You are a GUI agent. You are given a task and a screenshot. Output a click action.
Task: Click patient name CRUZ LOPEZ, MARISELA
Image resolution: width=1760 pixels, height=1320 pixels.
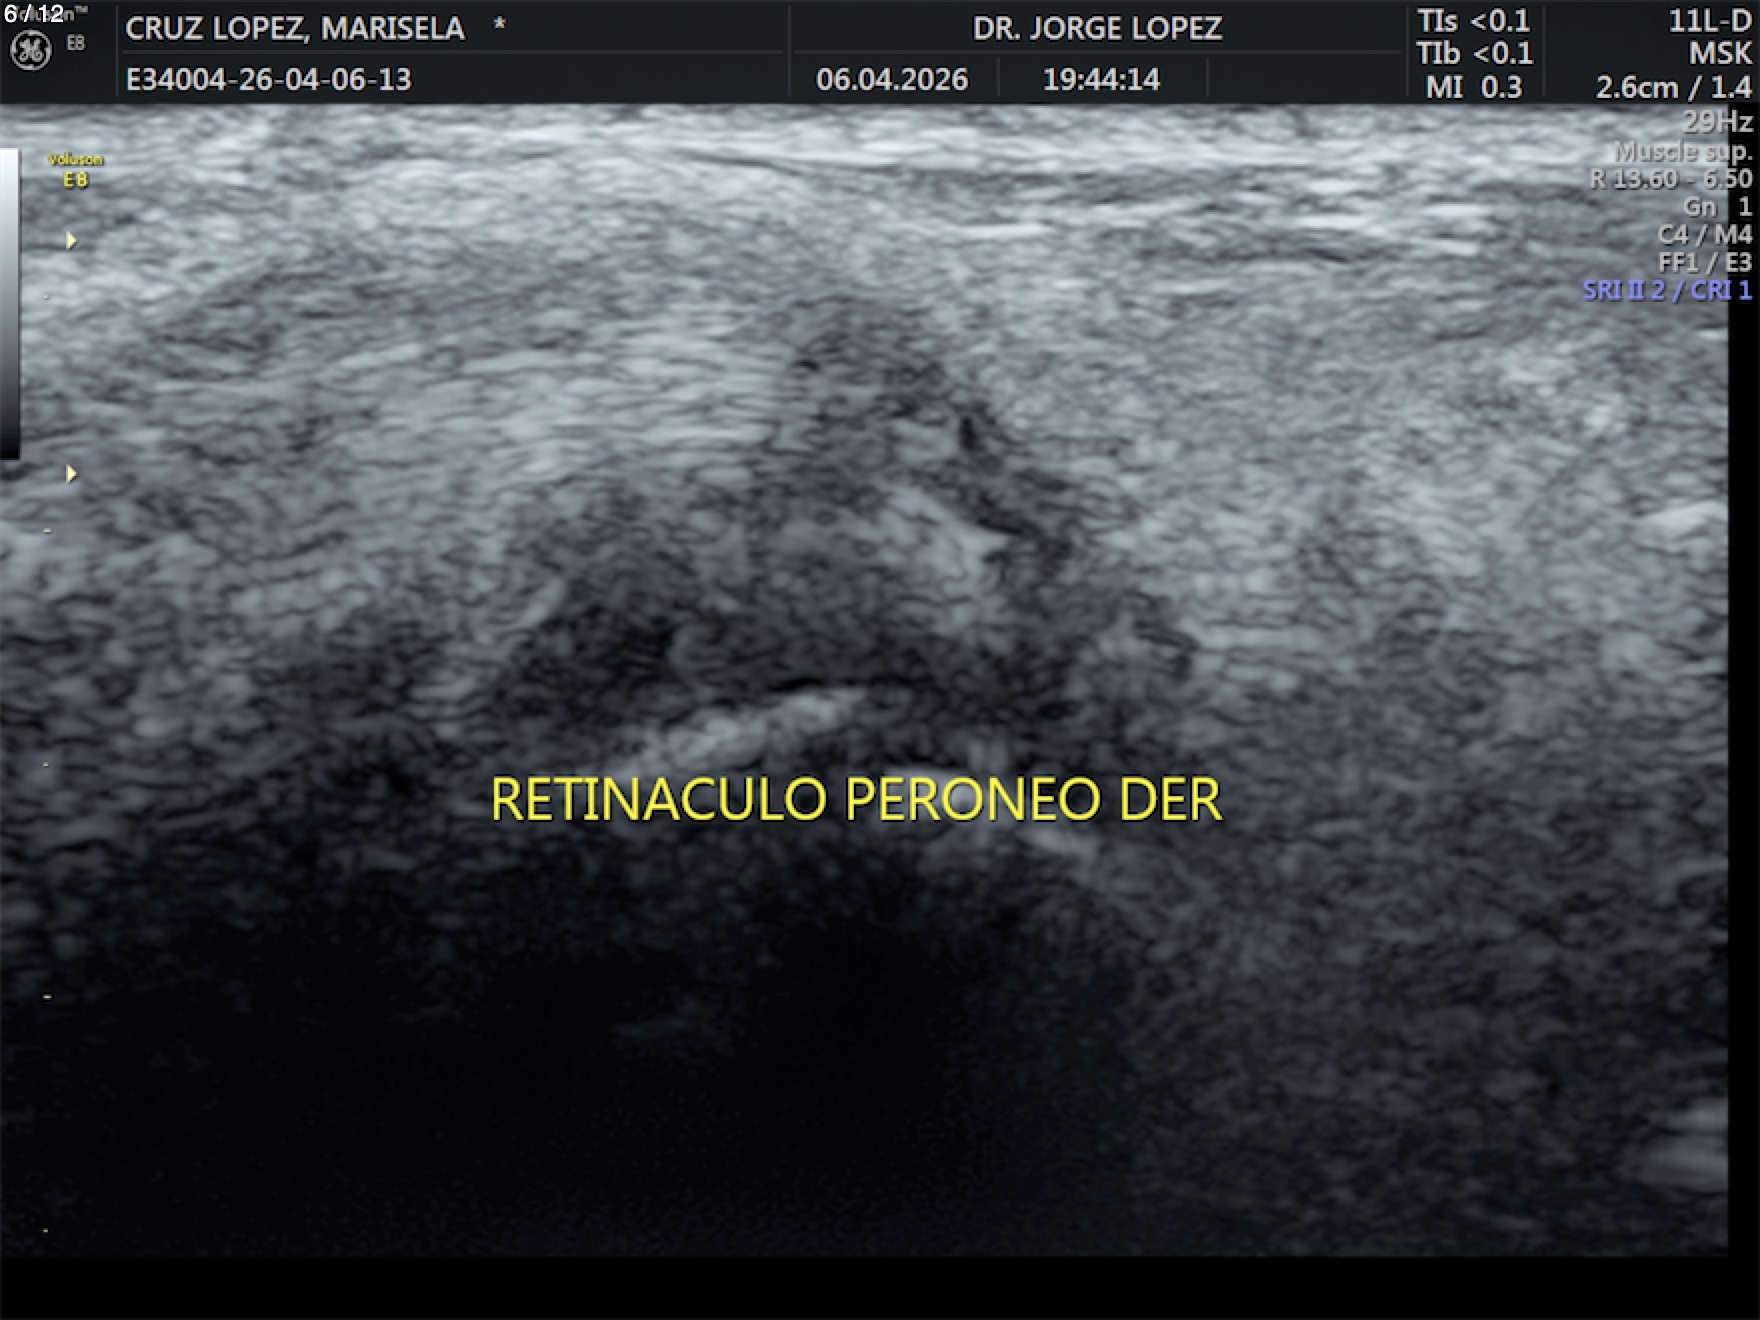coord(295,28)
